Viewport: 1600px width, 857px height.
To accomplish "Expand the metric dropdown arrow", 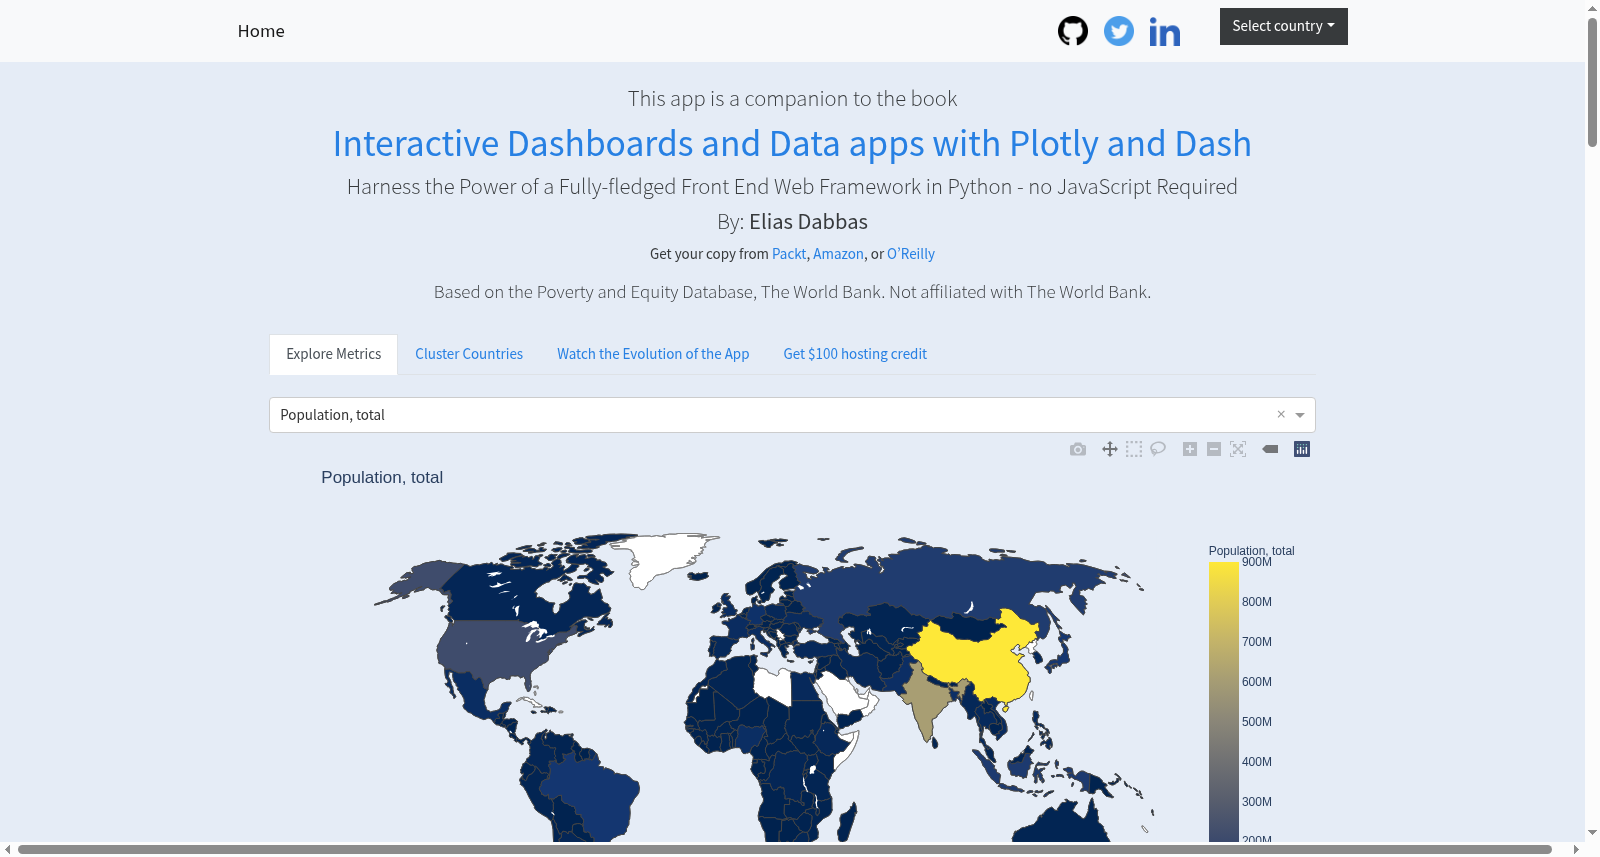I will (x=1300, y=415).
